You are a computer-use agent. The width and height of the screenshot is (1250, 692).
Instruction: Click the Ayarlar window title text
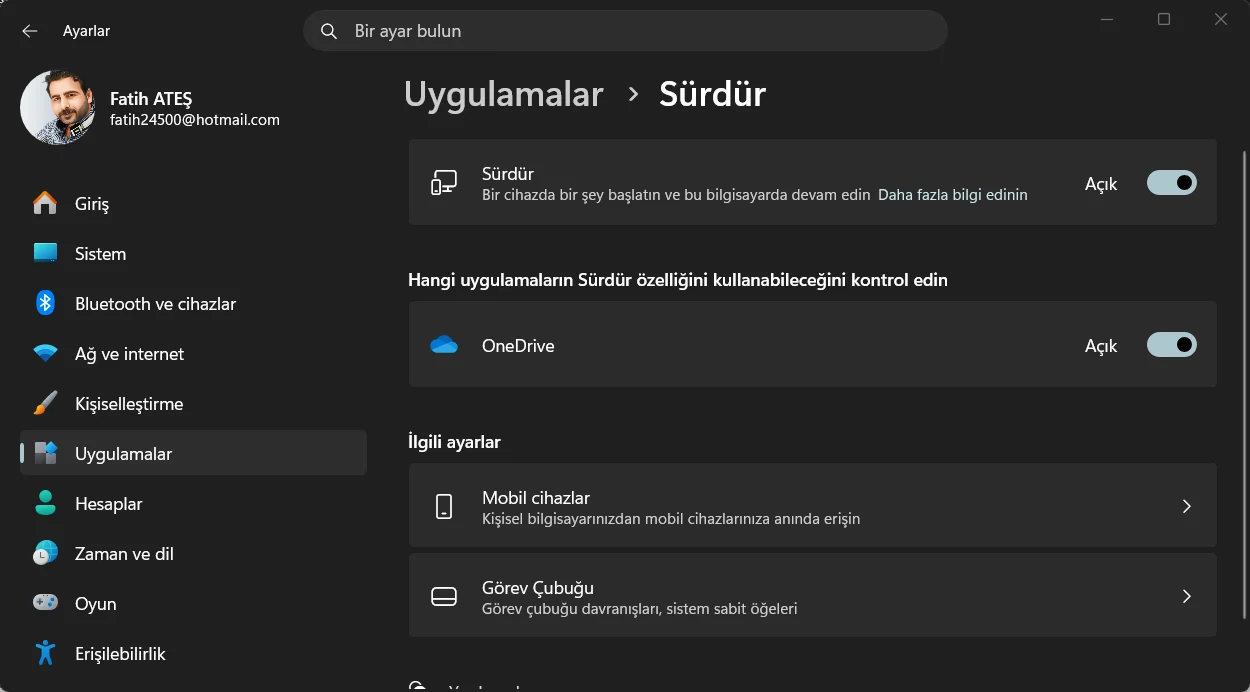click(x=86, y=31)
